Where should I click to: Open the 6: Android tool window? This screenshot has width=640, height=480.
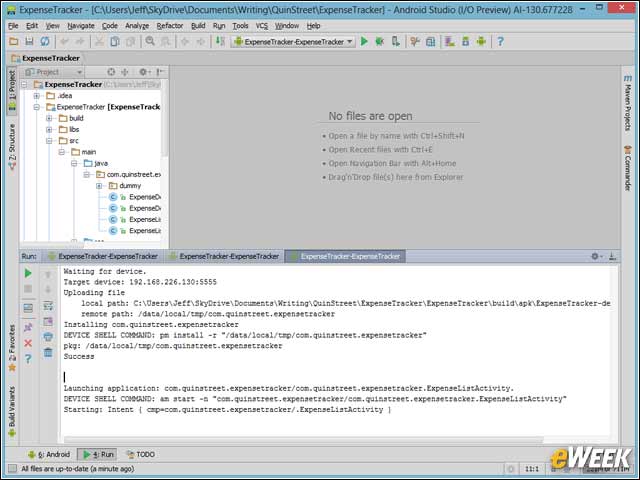tap(49, 454)
